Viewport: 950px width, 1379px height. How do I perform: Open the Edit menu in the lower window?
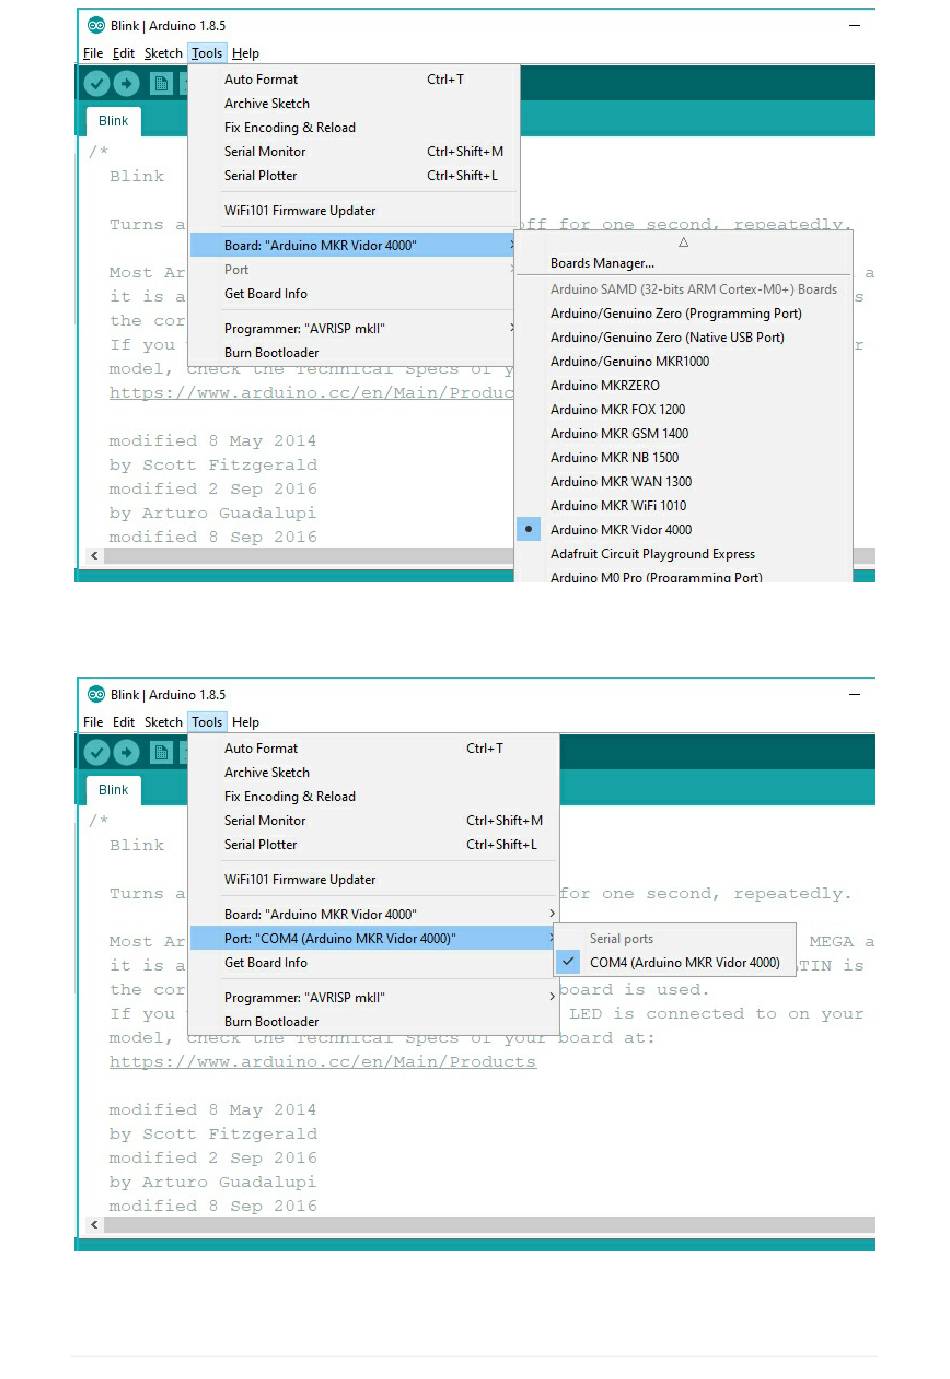tap(124, 722)
